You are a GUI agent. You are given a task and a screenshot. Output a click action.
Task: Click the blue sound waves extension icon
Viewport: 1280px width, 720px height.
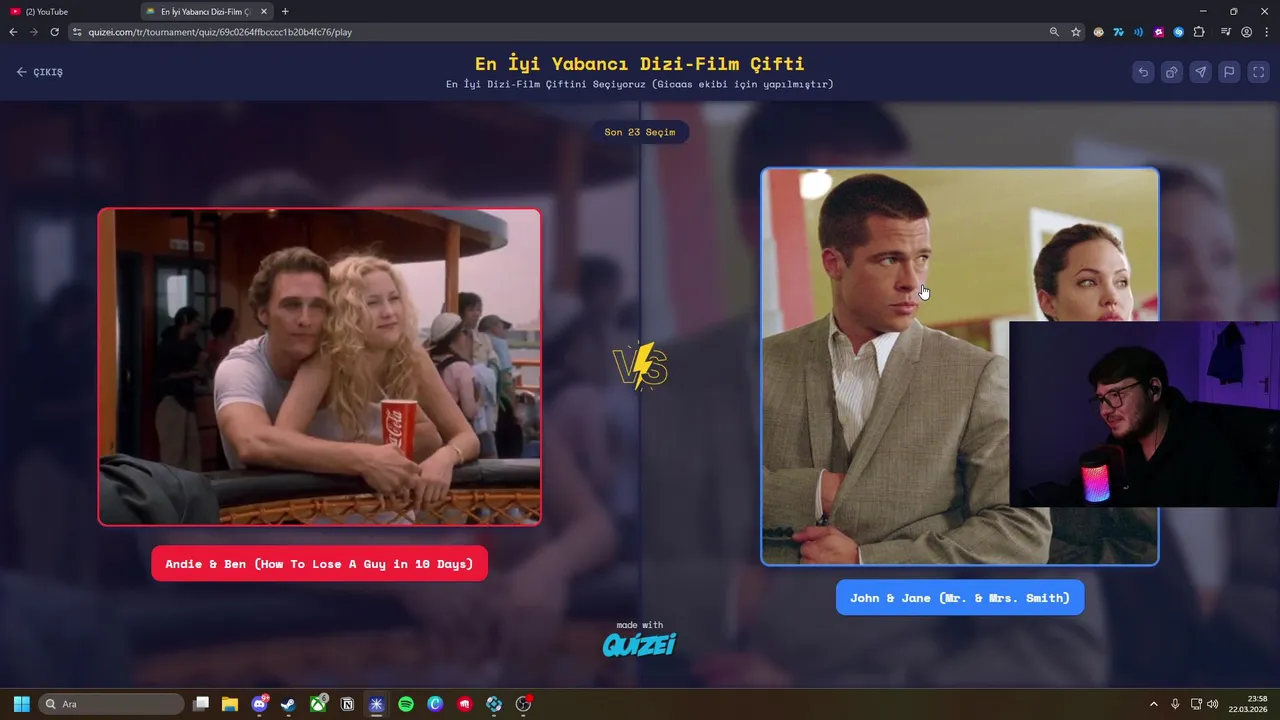click(1139, 32)
